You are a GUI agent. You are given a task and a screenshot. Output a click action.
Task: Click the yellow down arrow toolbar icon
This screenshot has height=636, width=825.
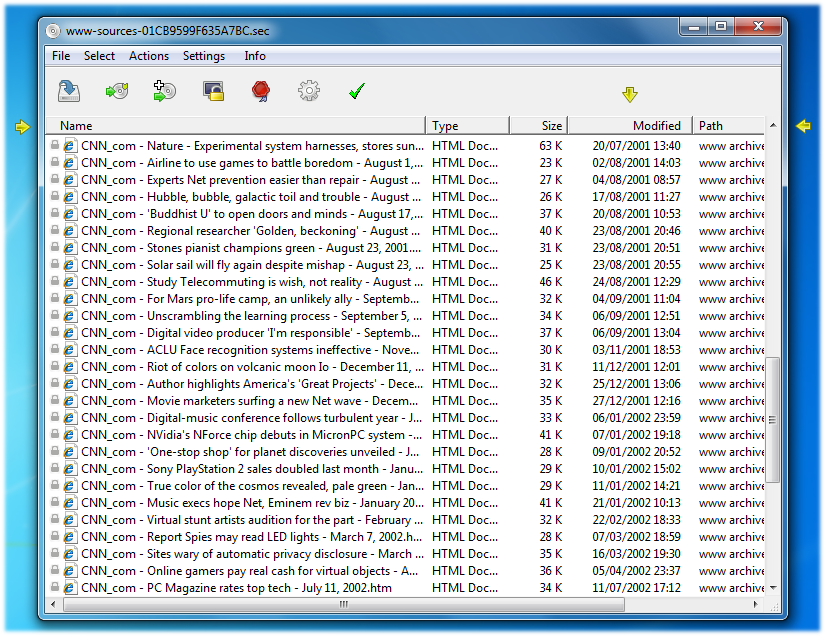(x=630, y=93)
